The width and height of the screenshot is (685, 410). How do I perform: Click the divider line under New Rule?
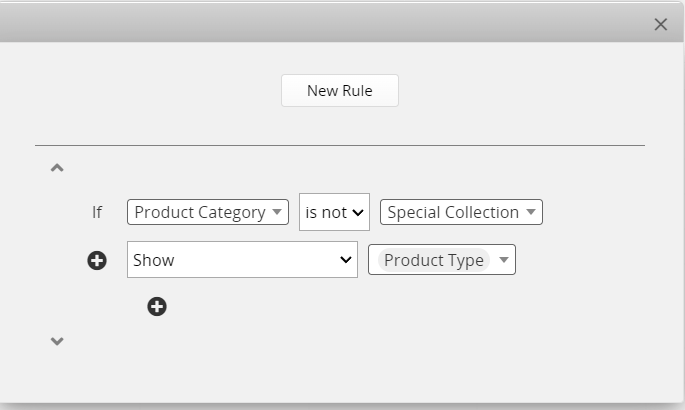[x=339, y=145]
